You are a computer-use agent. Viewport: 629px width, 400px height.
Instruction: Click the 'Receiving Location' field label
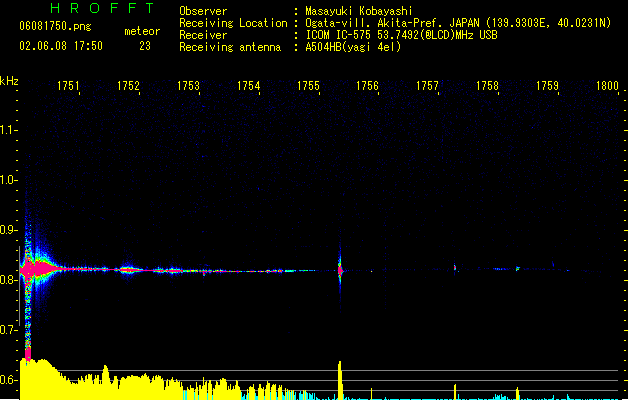tap(233, 23)
